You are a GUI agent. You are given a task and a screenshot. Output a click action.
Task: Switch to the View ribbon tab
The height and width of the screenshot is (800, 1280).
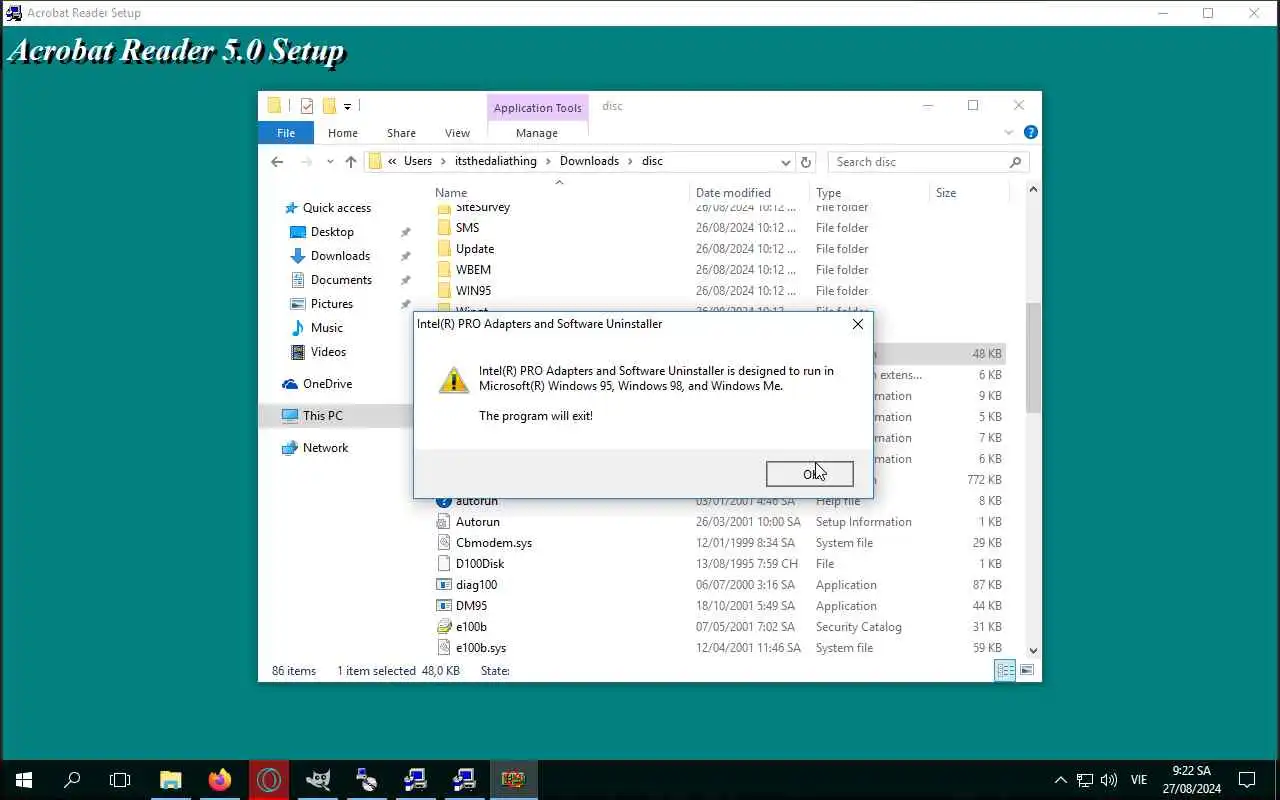(457, 133)
